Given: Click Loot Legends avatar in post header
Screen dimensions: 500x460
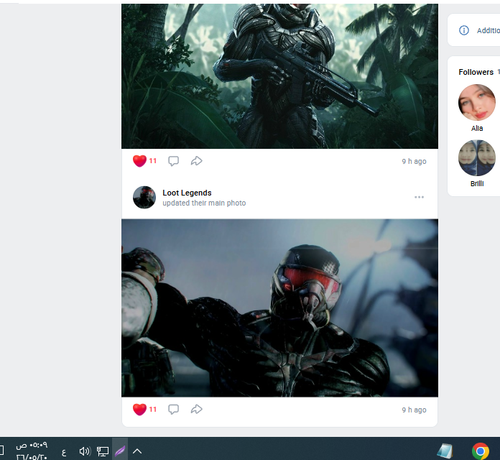Looking at the screenshot, I should point(144,197).
